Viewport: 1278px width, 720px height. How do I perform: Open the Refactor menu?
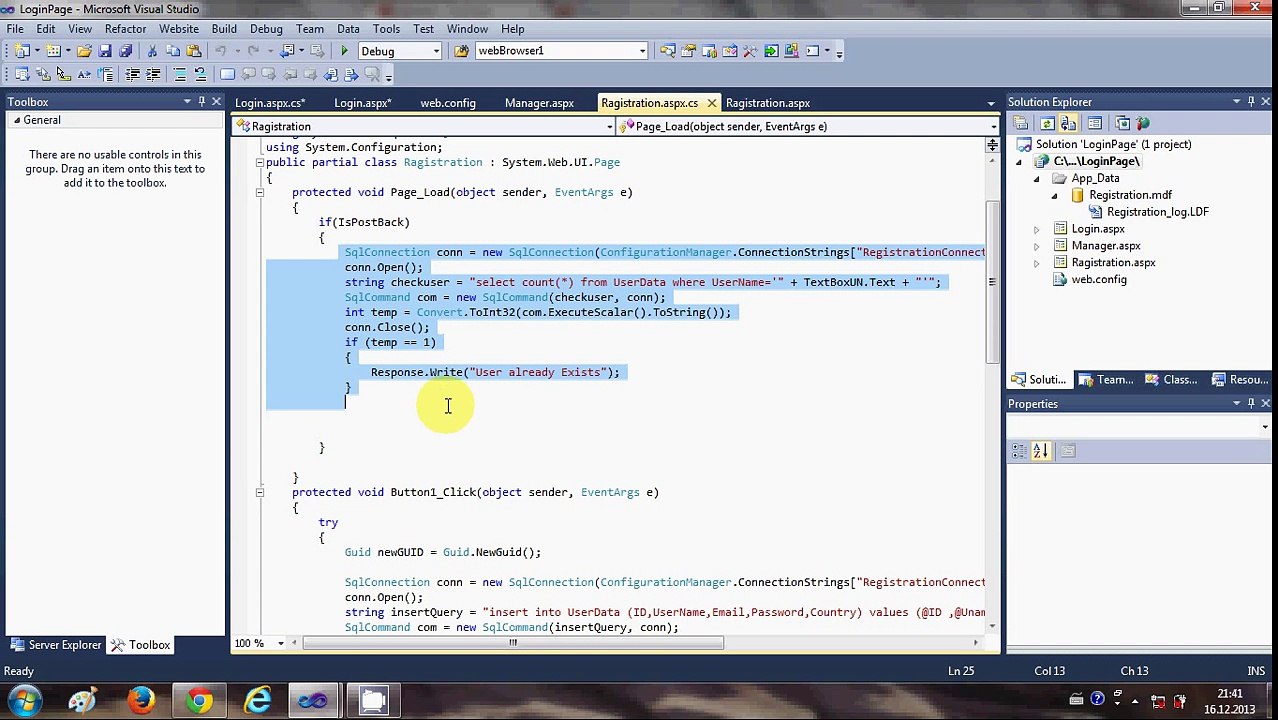point(125,29)
